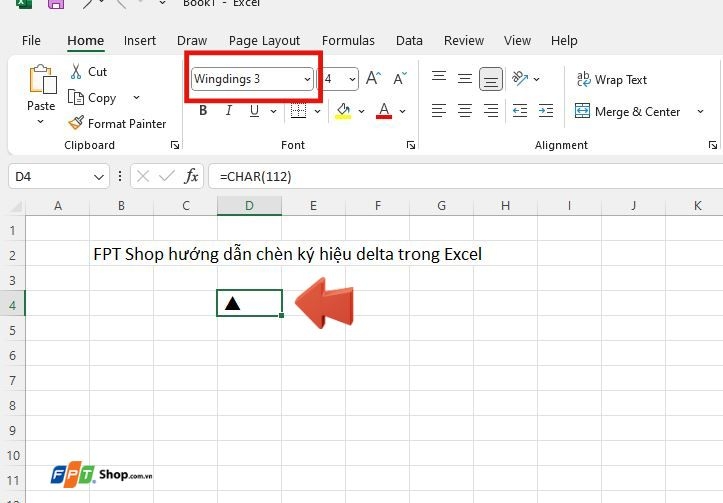Click the formula bar options dots
The height and width of the screenshot is (503, 723).
(x=120, y=176)
